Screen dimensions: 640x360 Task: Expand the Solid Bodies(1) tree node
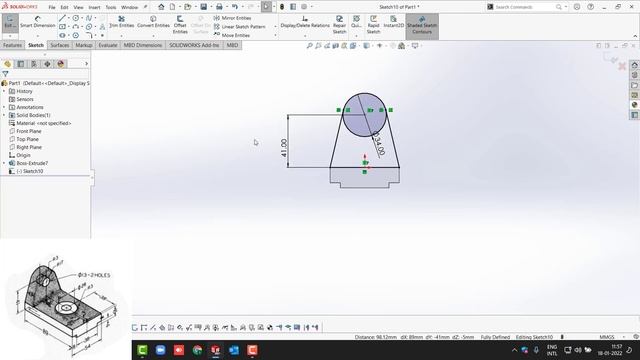coord(4,115)
